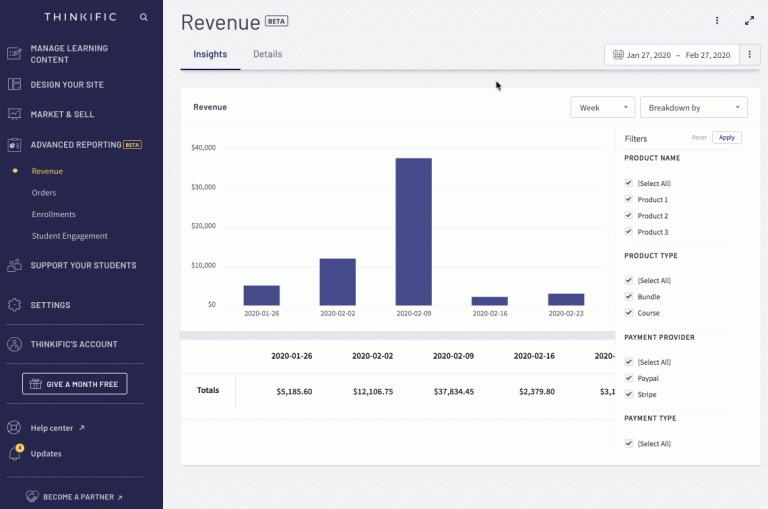The width and height of the screenshot is (768, 509).
Task: Click the Settings gear icon
Action: click(14, 305)
